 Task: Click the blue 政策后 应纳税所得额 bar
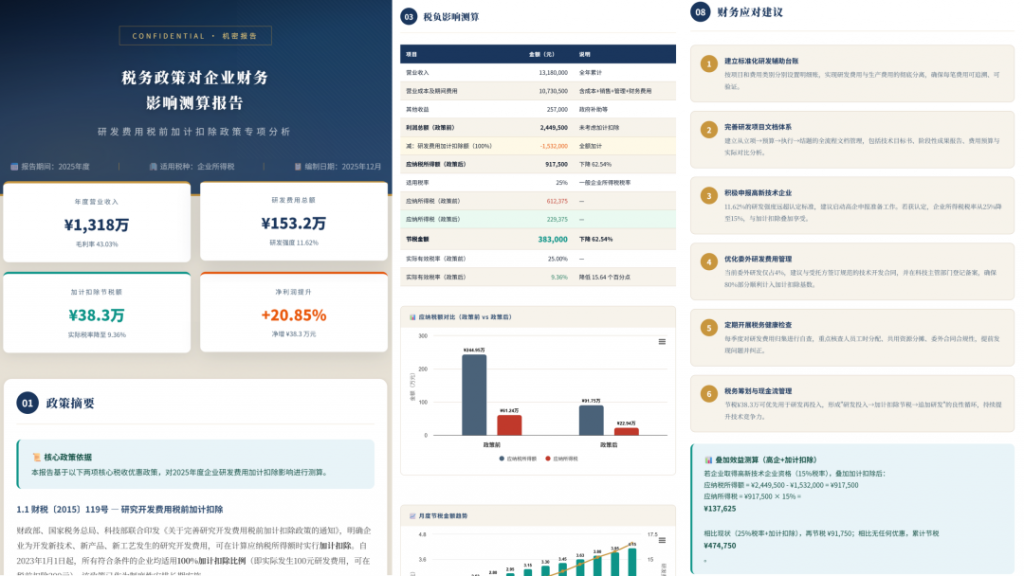click(x=591, y=421)
